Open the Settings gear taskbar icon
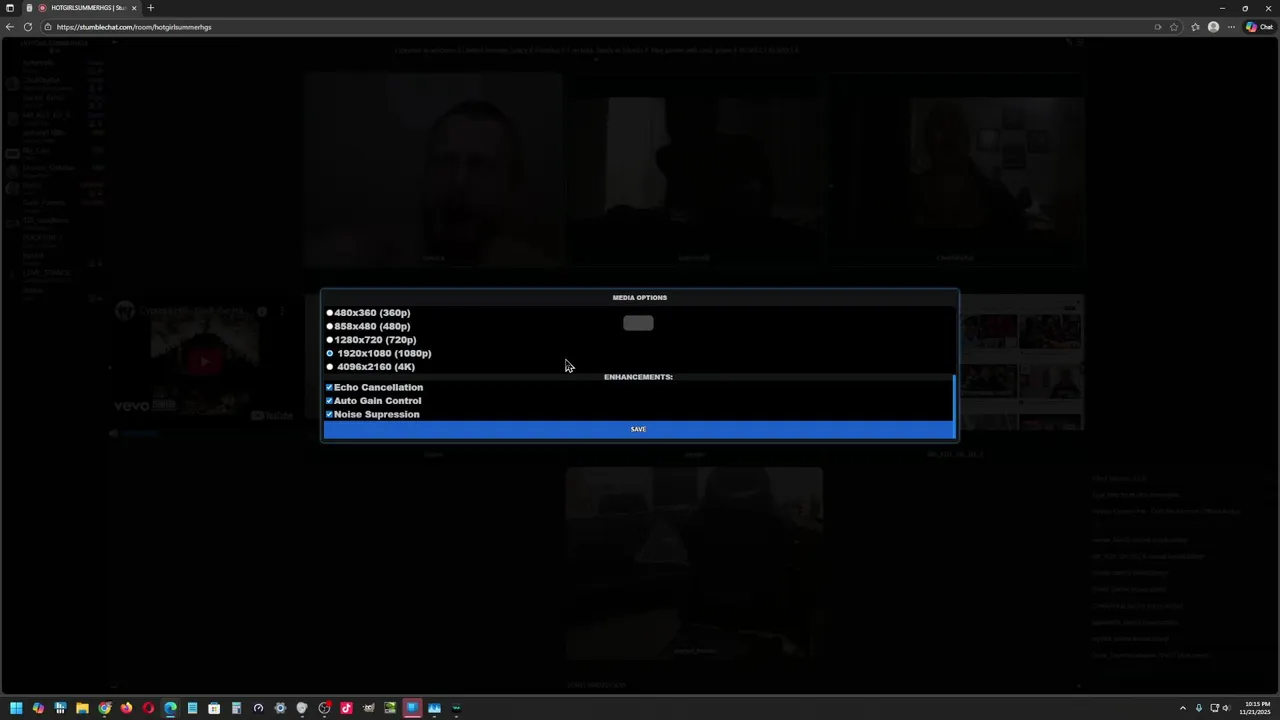1280x720 pixels. pyautogui.click(x=280, y=708)
